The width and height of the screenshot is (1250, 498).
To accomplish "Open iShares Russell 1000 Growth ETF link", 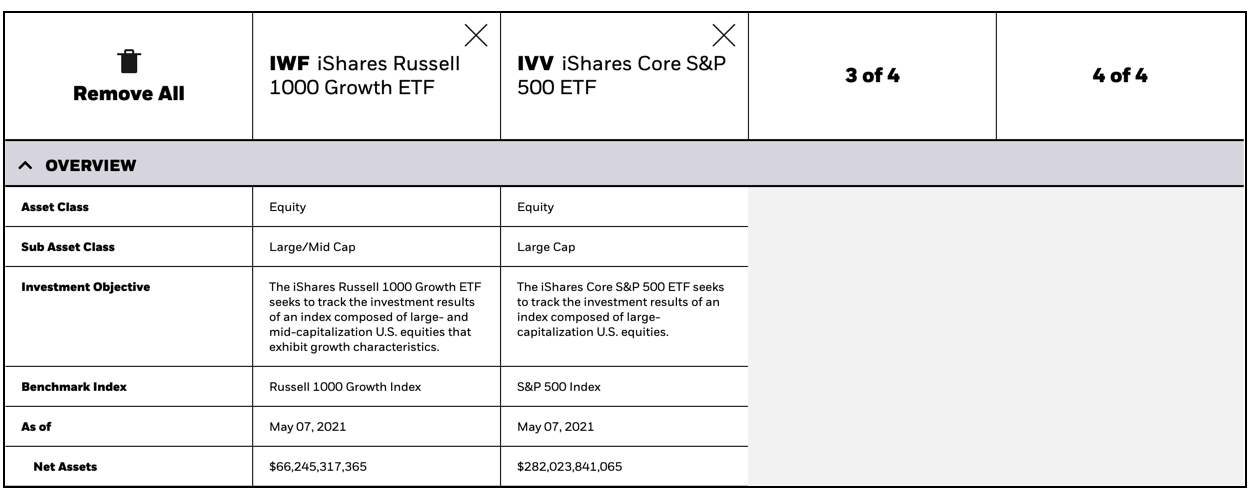I will 364,76.
